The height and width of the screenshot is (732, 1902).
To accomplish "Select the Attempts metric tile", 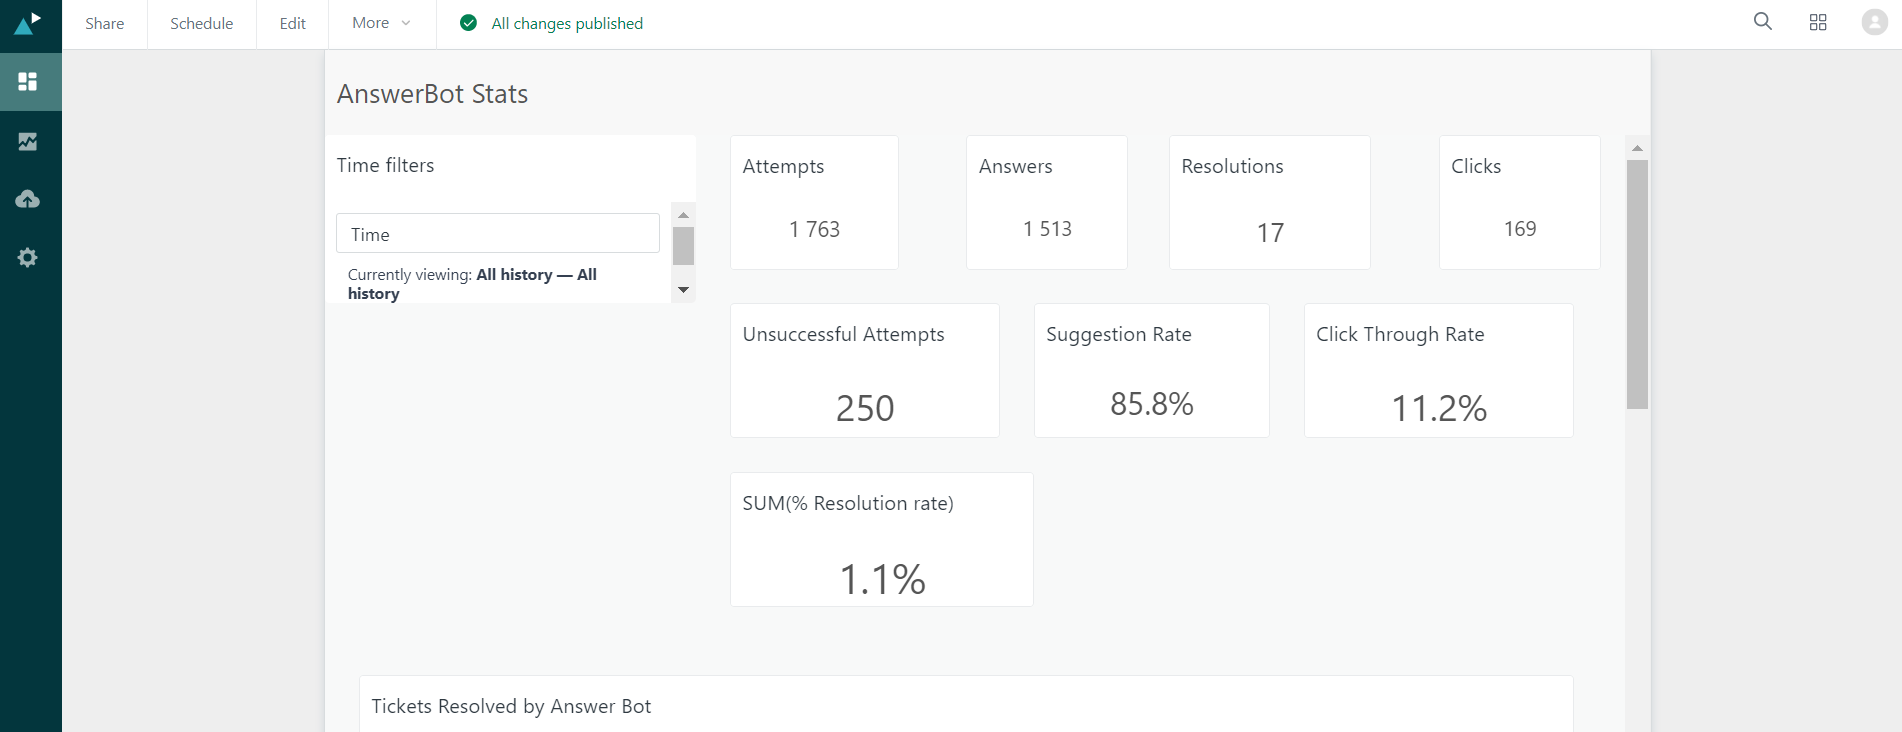I will 814,202.
